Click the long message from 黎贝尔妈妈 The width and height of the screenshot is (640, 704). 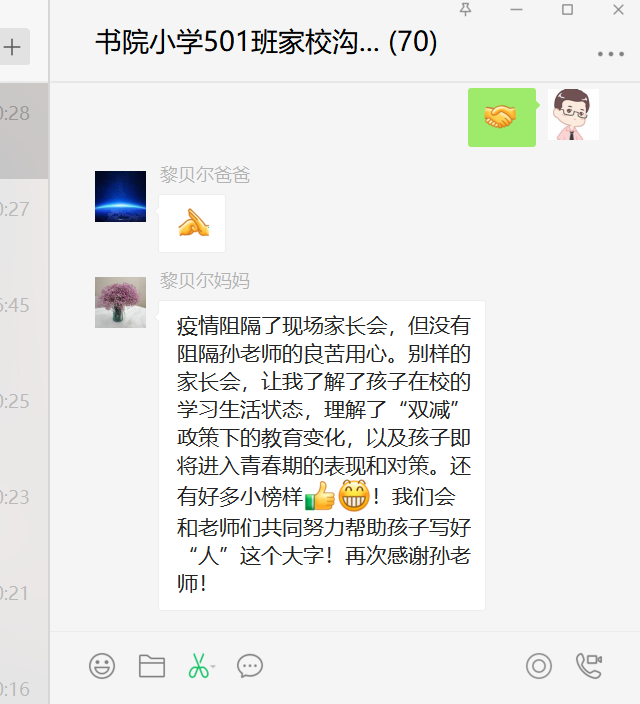click(322, 455)
